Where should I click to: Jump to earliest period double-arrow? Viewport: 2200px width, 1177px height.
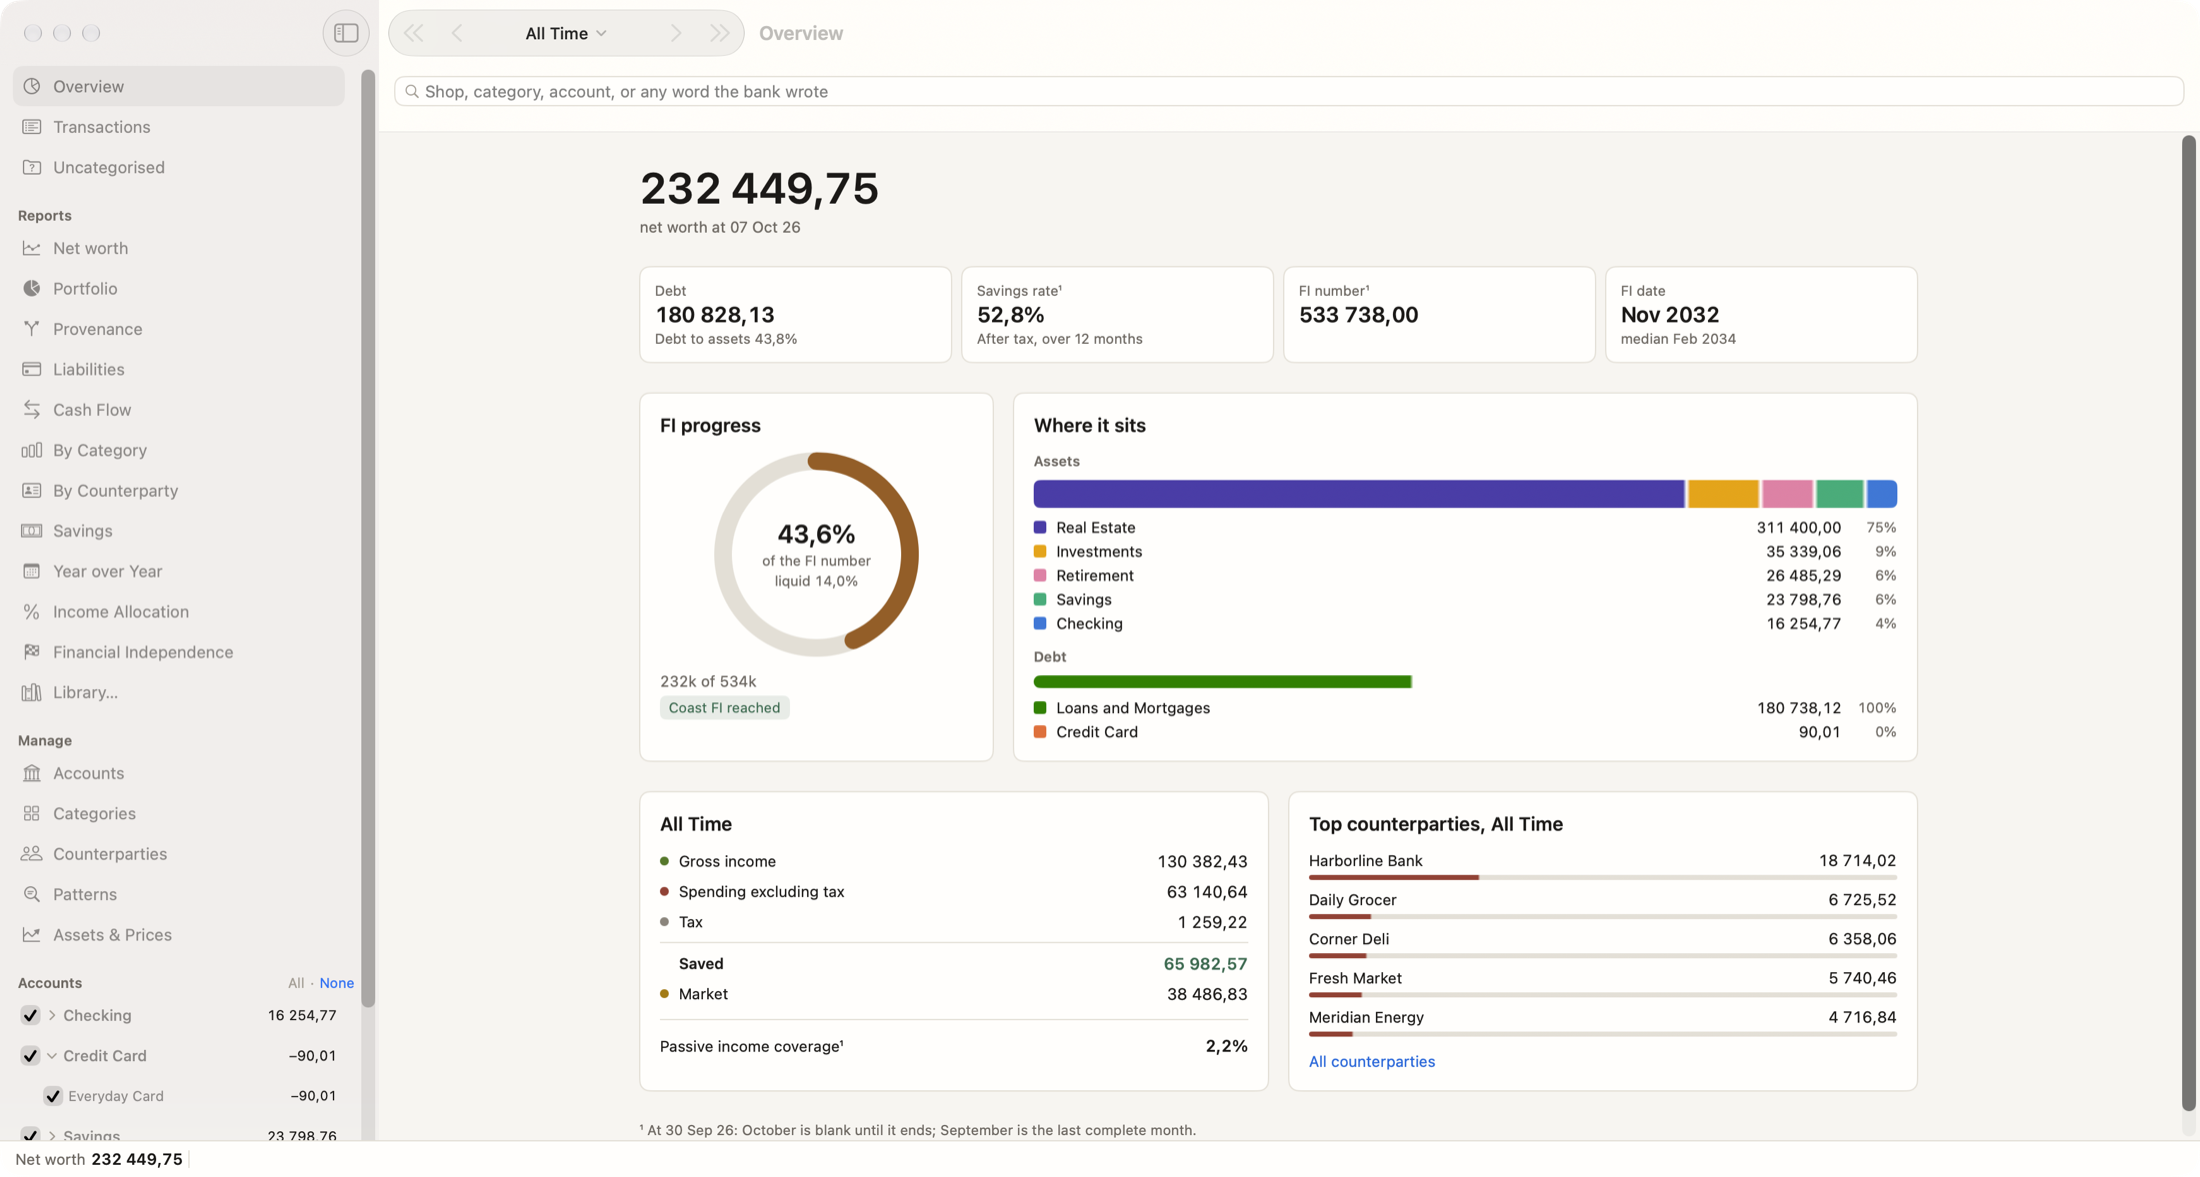(413, 33)
